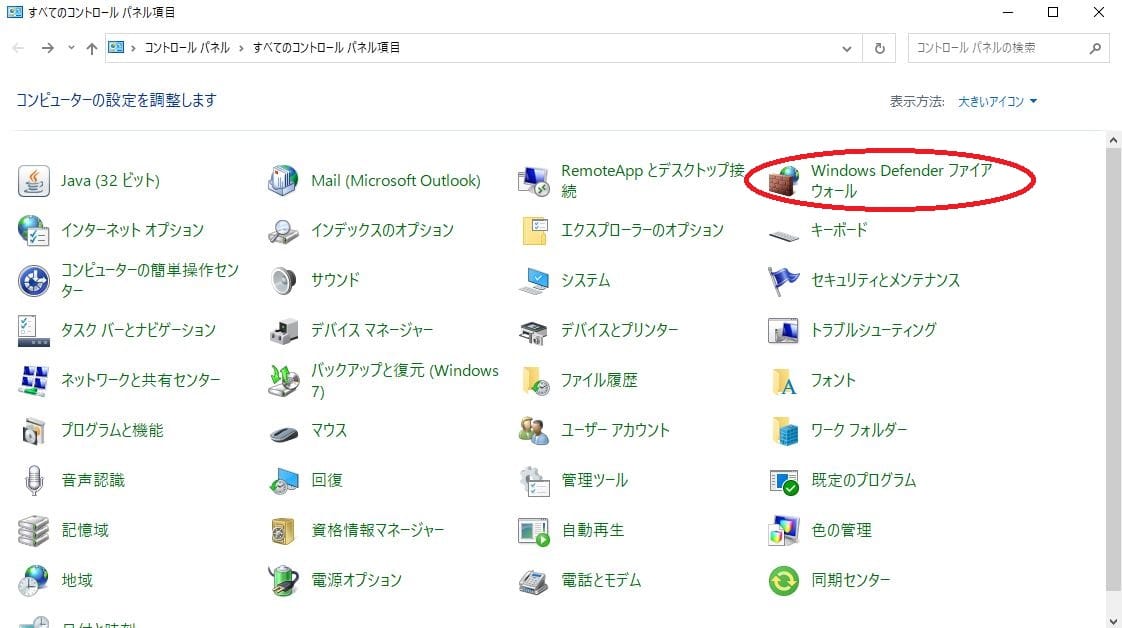Refresh the control panel view
This screenshot has height=628, width=1122.
click(x=879, y=49)
